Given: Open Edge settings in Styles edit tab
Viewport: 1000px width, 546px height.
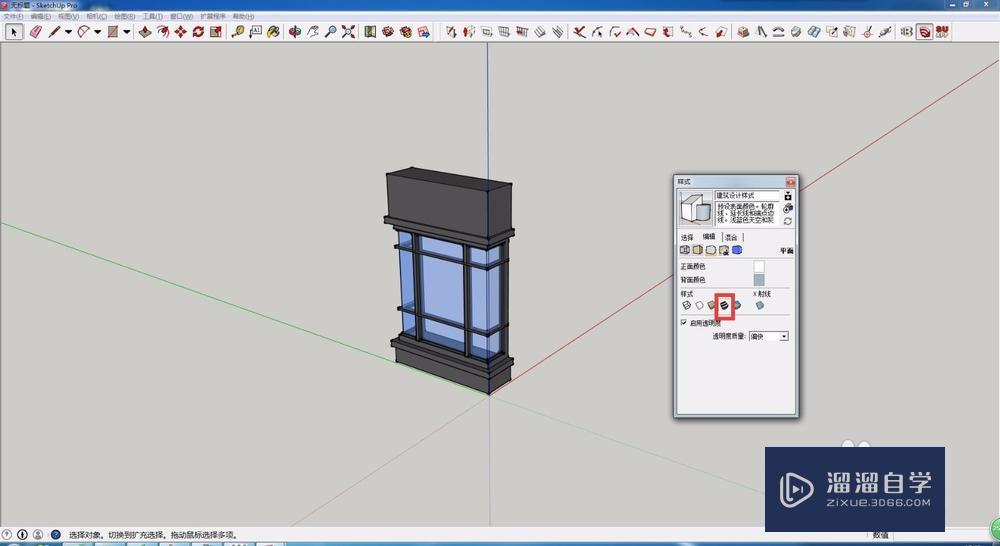Looking at the screenshot, I should (x=685, y=250).
